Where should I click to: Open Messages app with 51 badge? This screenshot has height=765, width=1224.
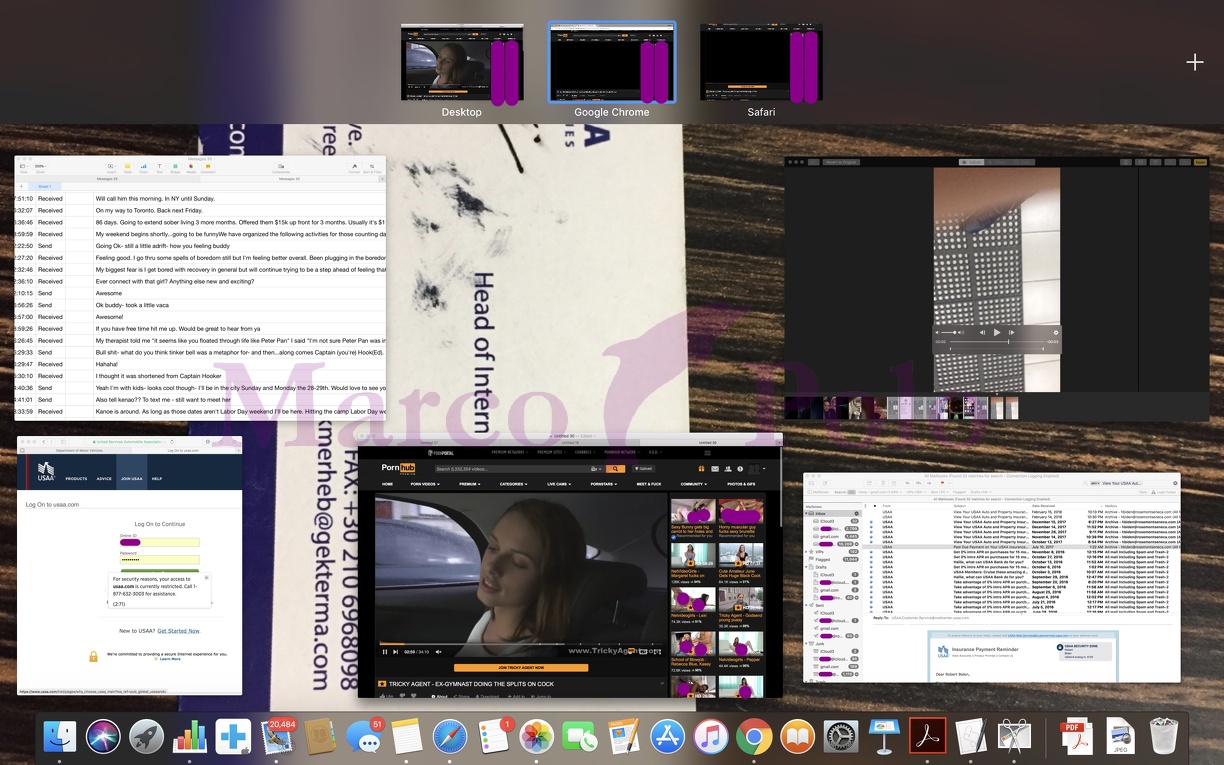(364, 738)
